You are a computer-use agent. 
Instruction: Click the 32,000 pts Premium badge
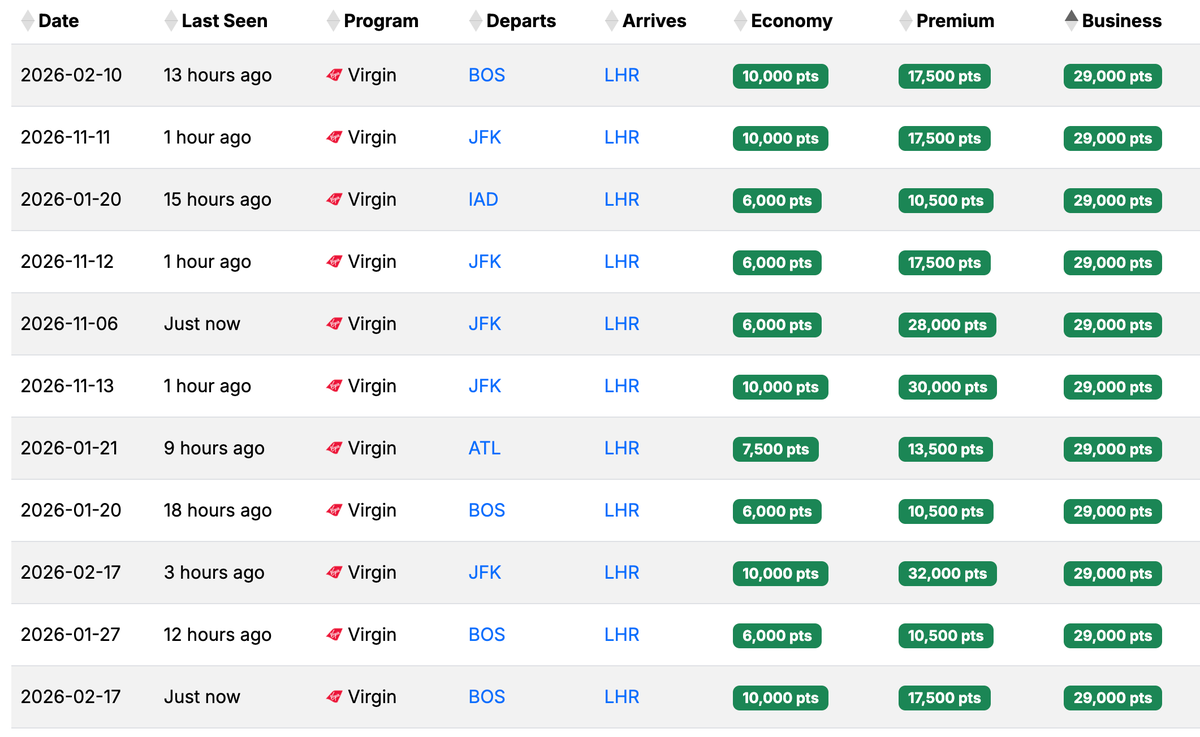(x=947, y=573)
